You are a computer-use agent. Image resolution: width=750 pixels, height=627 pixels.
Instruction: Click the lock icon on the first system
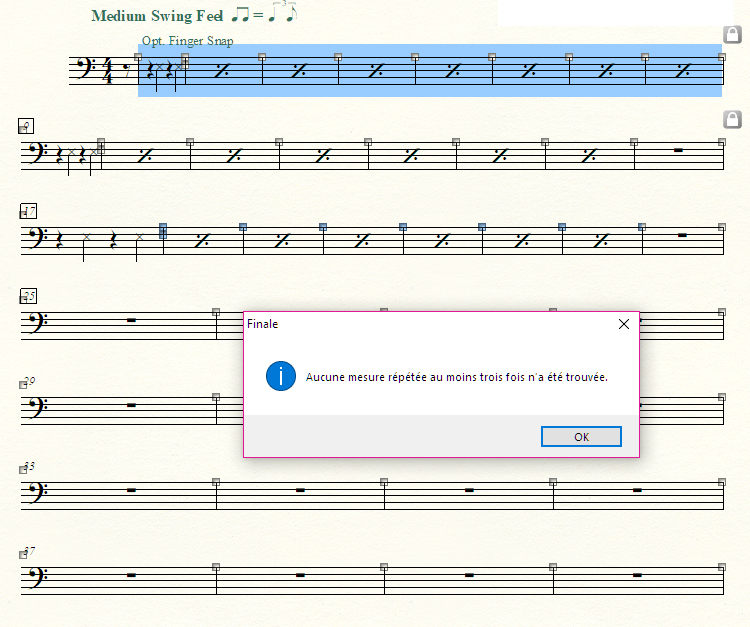[x=731, y=36]
